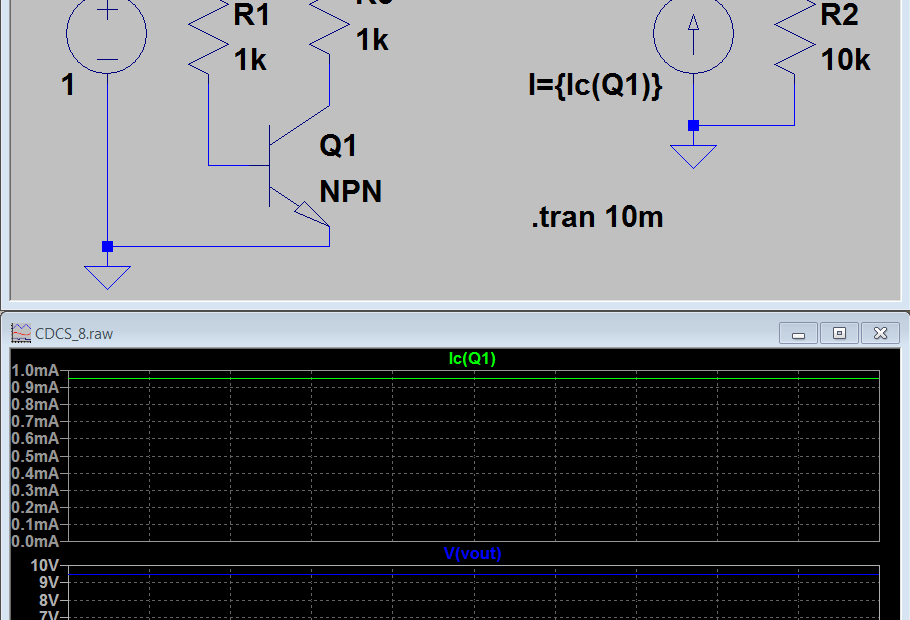The image size is (910, 620).
Task: Click the ground symbol under the voltage source
Action: click(x=107, y=277)
